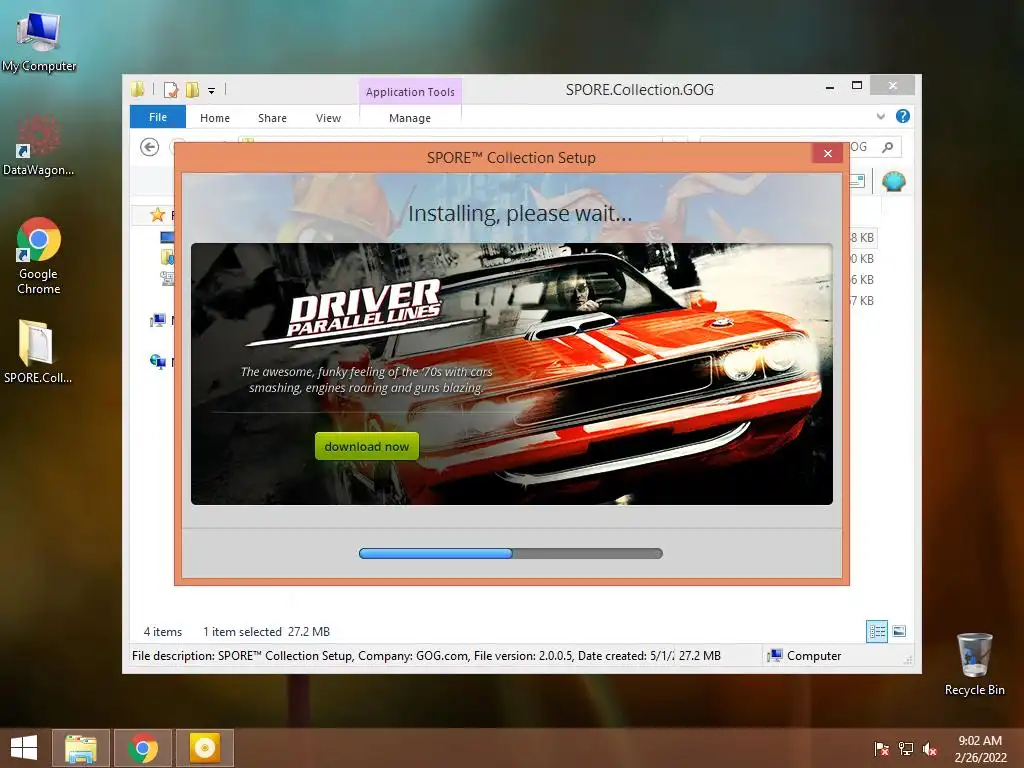The image size is (1024, 768).
Task: Click '1 item selected 27.2 MB' text
Action: click(x=266, y=632)
